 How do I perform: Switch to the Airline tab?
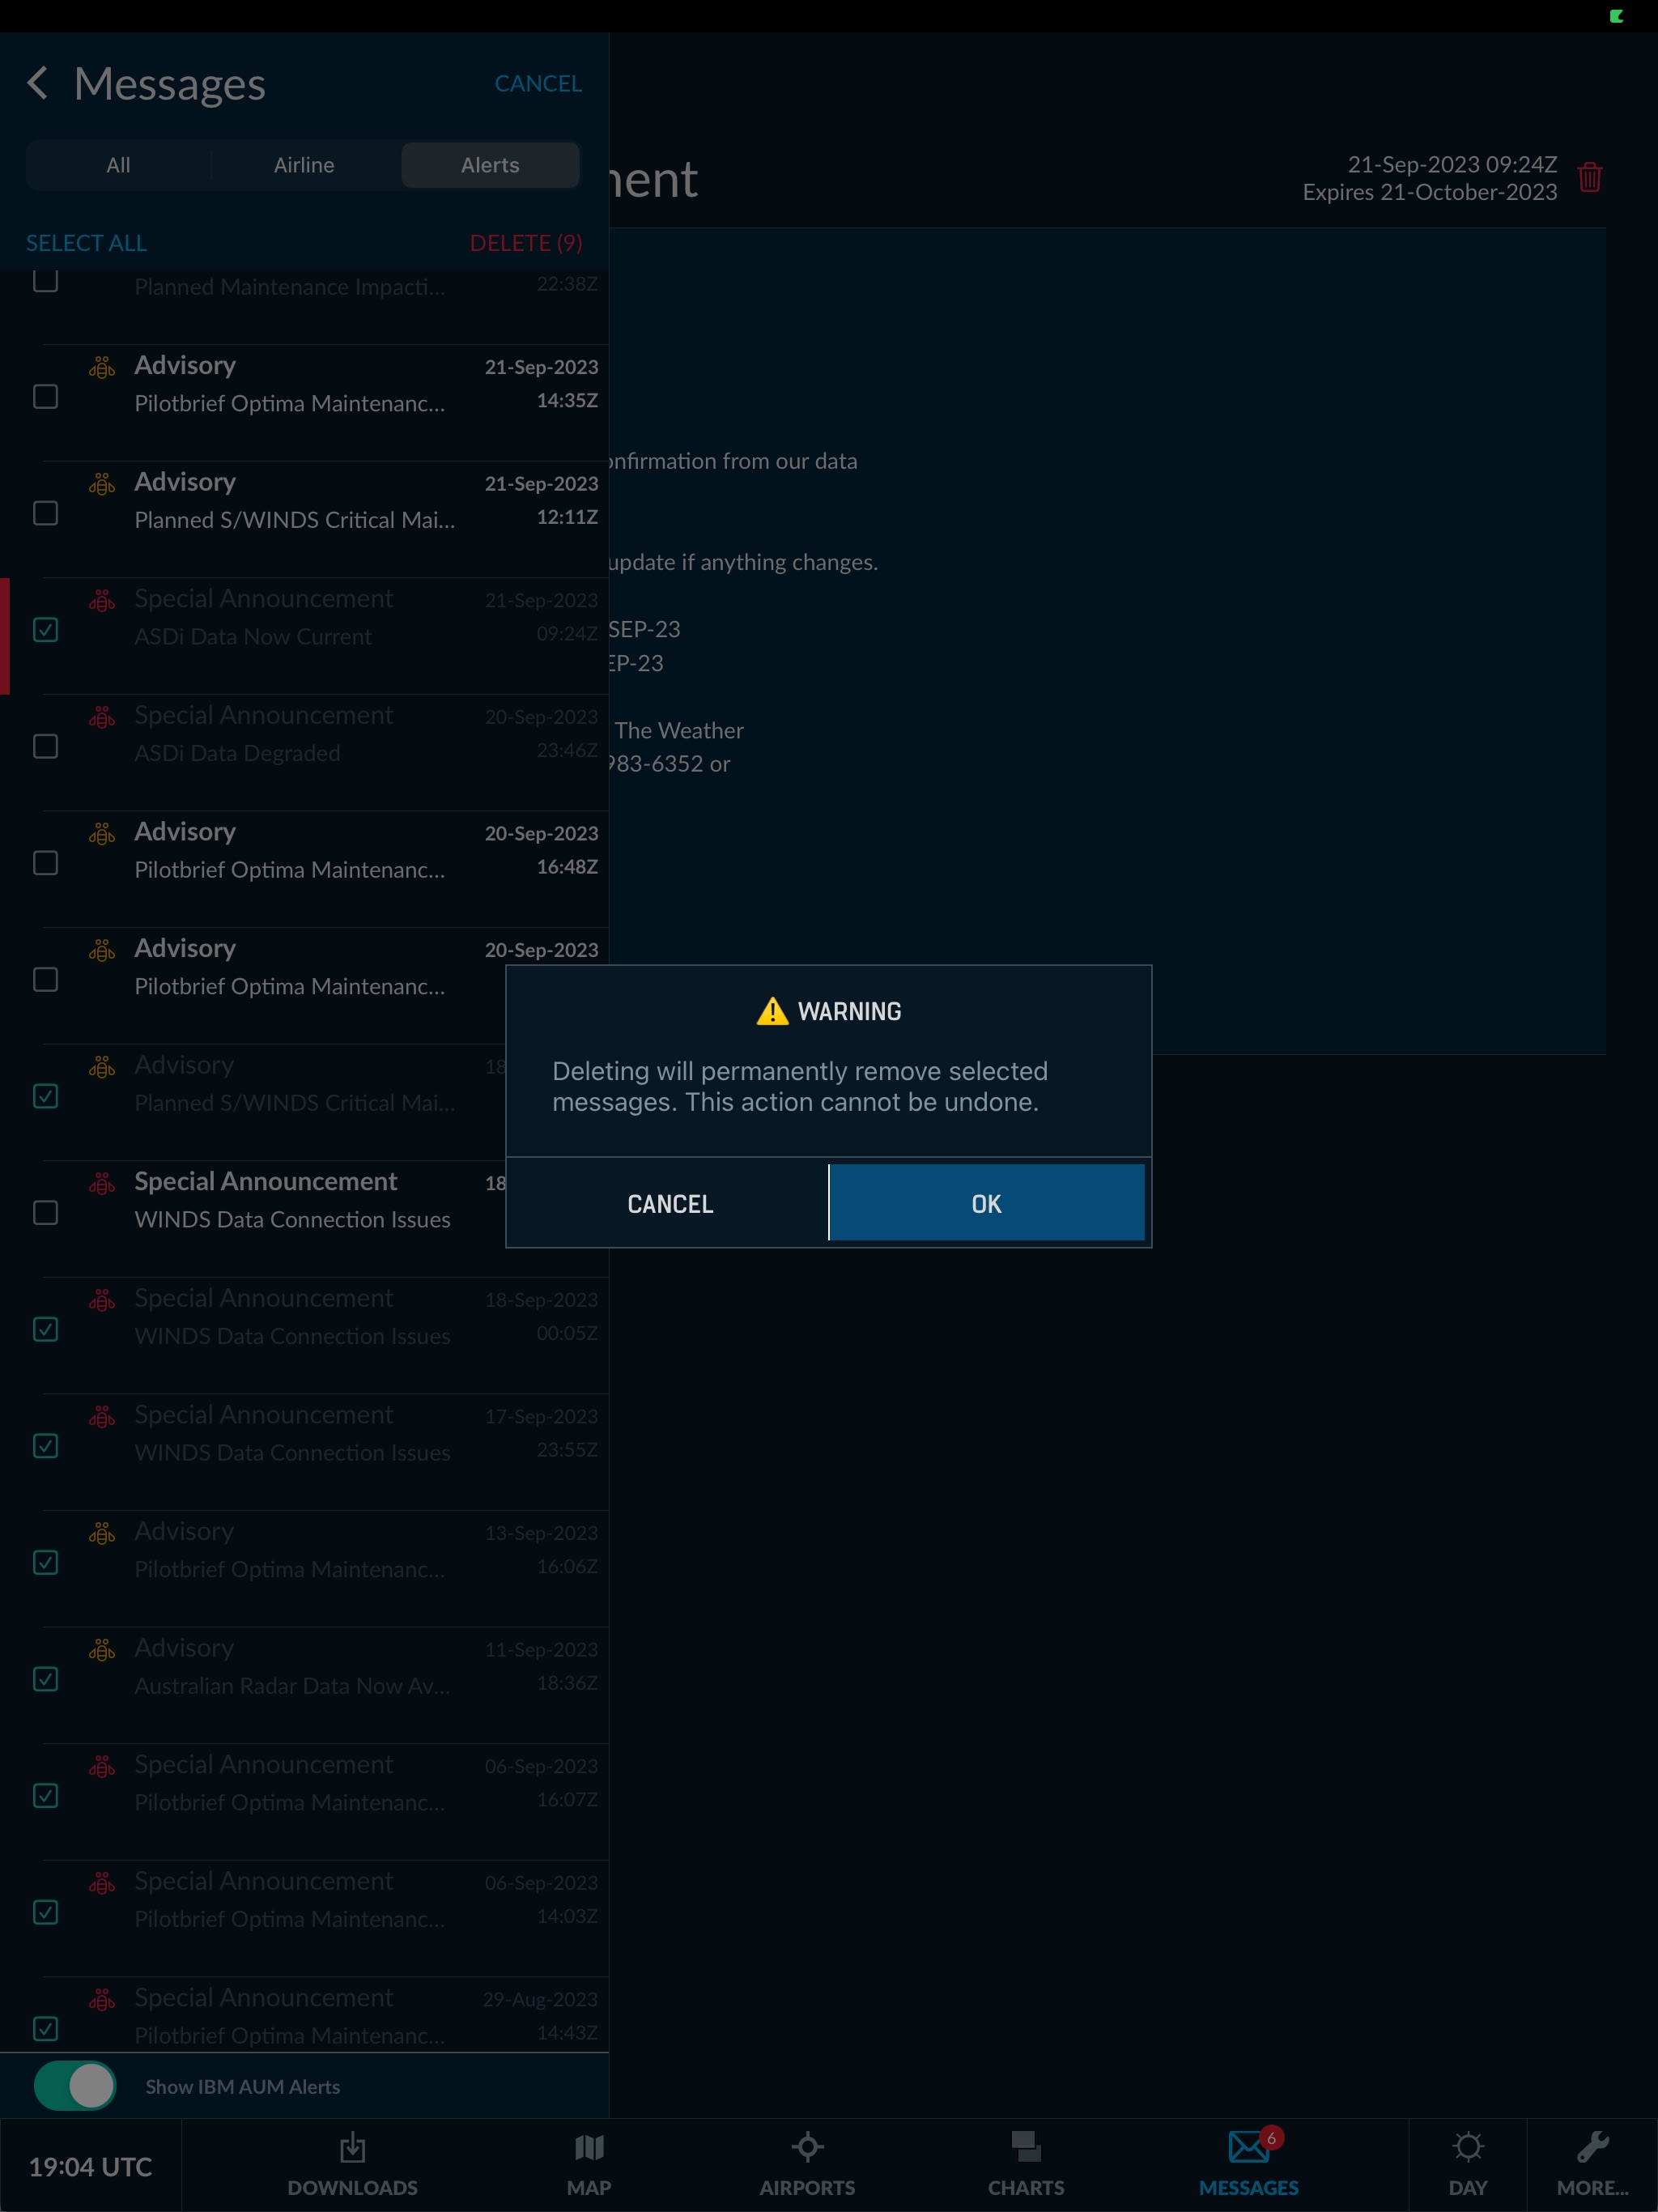pyautogui.click(x=303, y=164)
